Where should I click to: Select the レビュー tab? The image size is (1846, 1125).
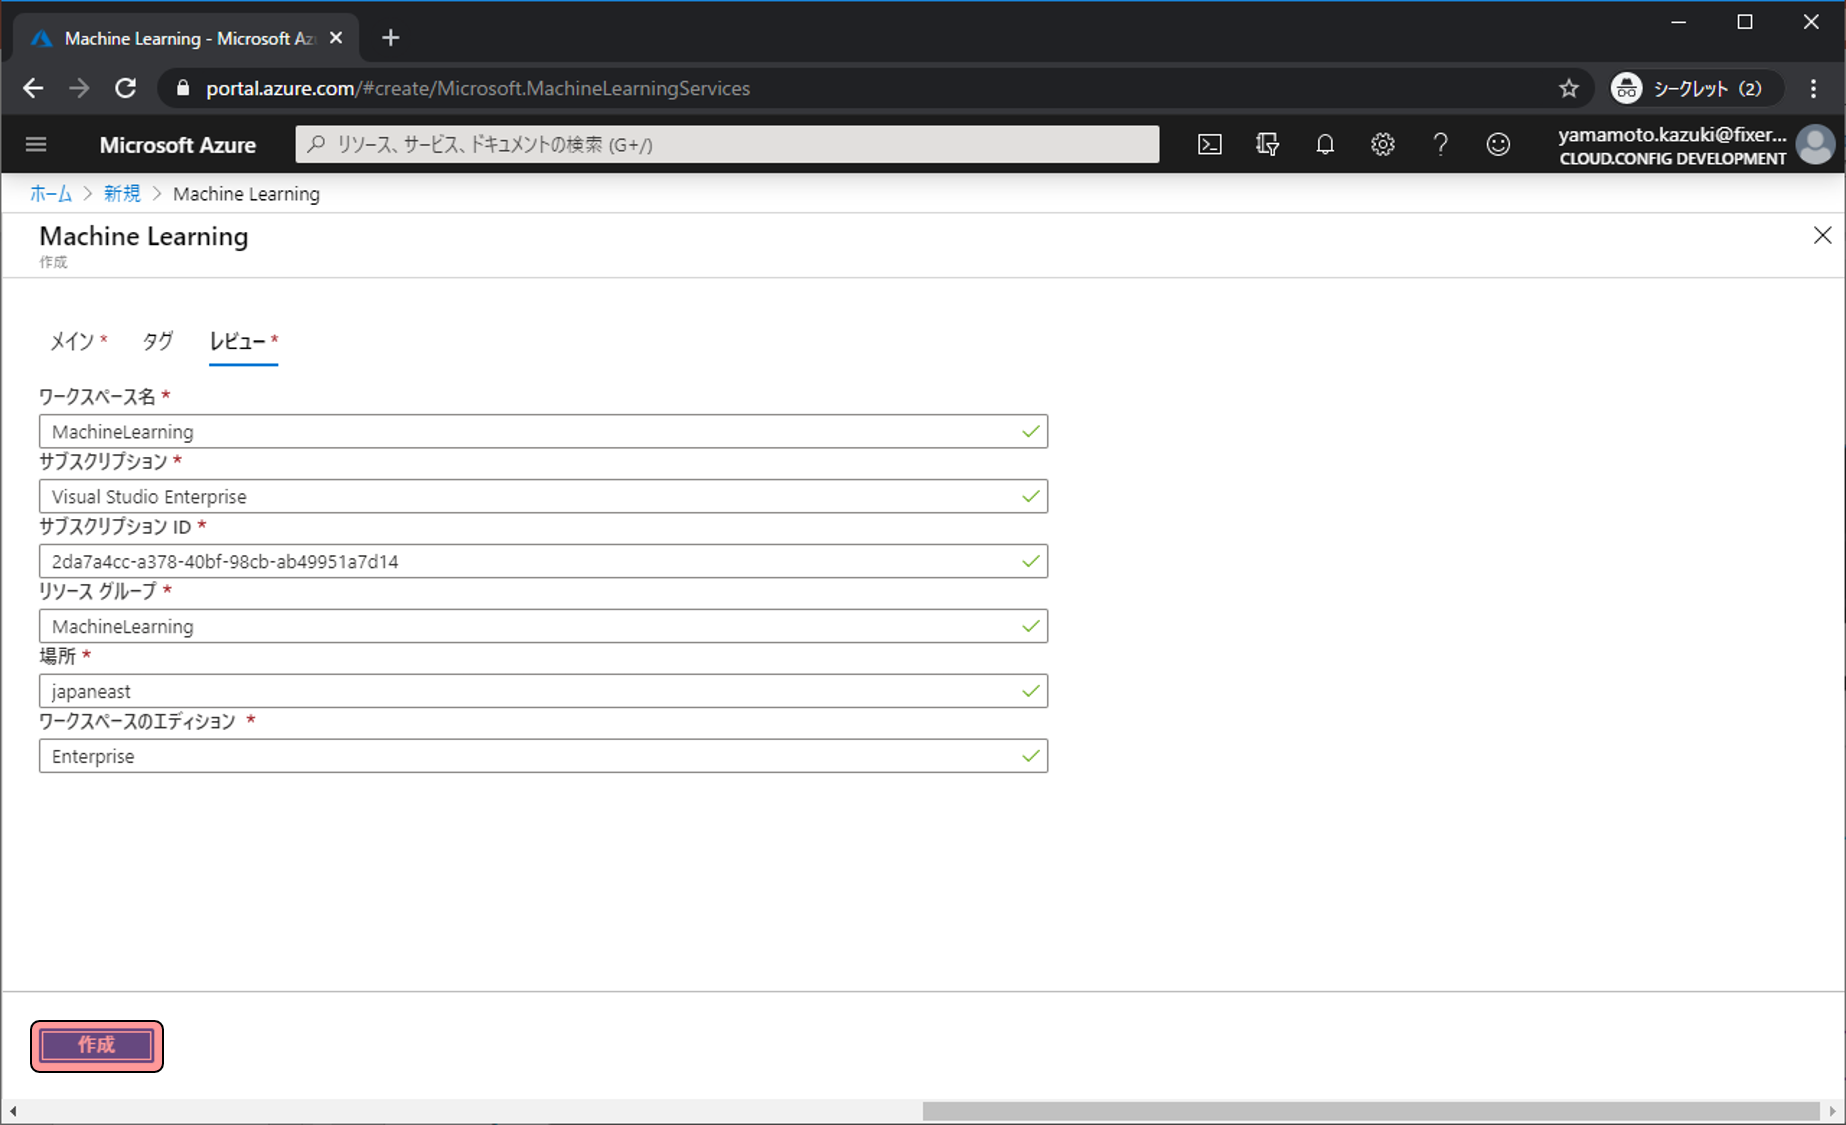coord(238,342)
